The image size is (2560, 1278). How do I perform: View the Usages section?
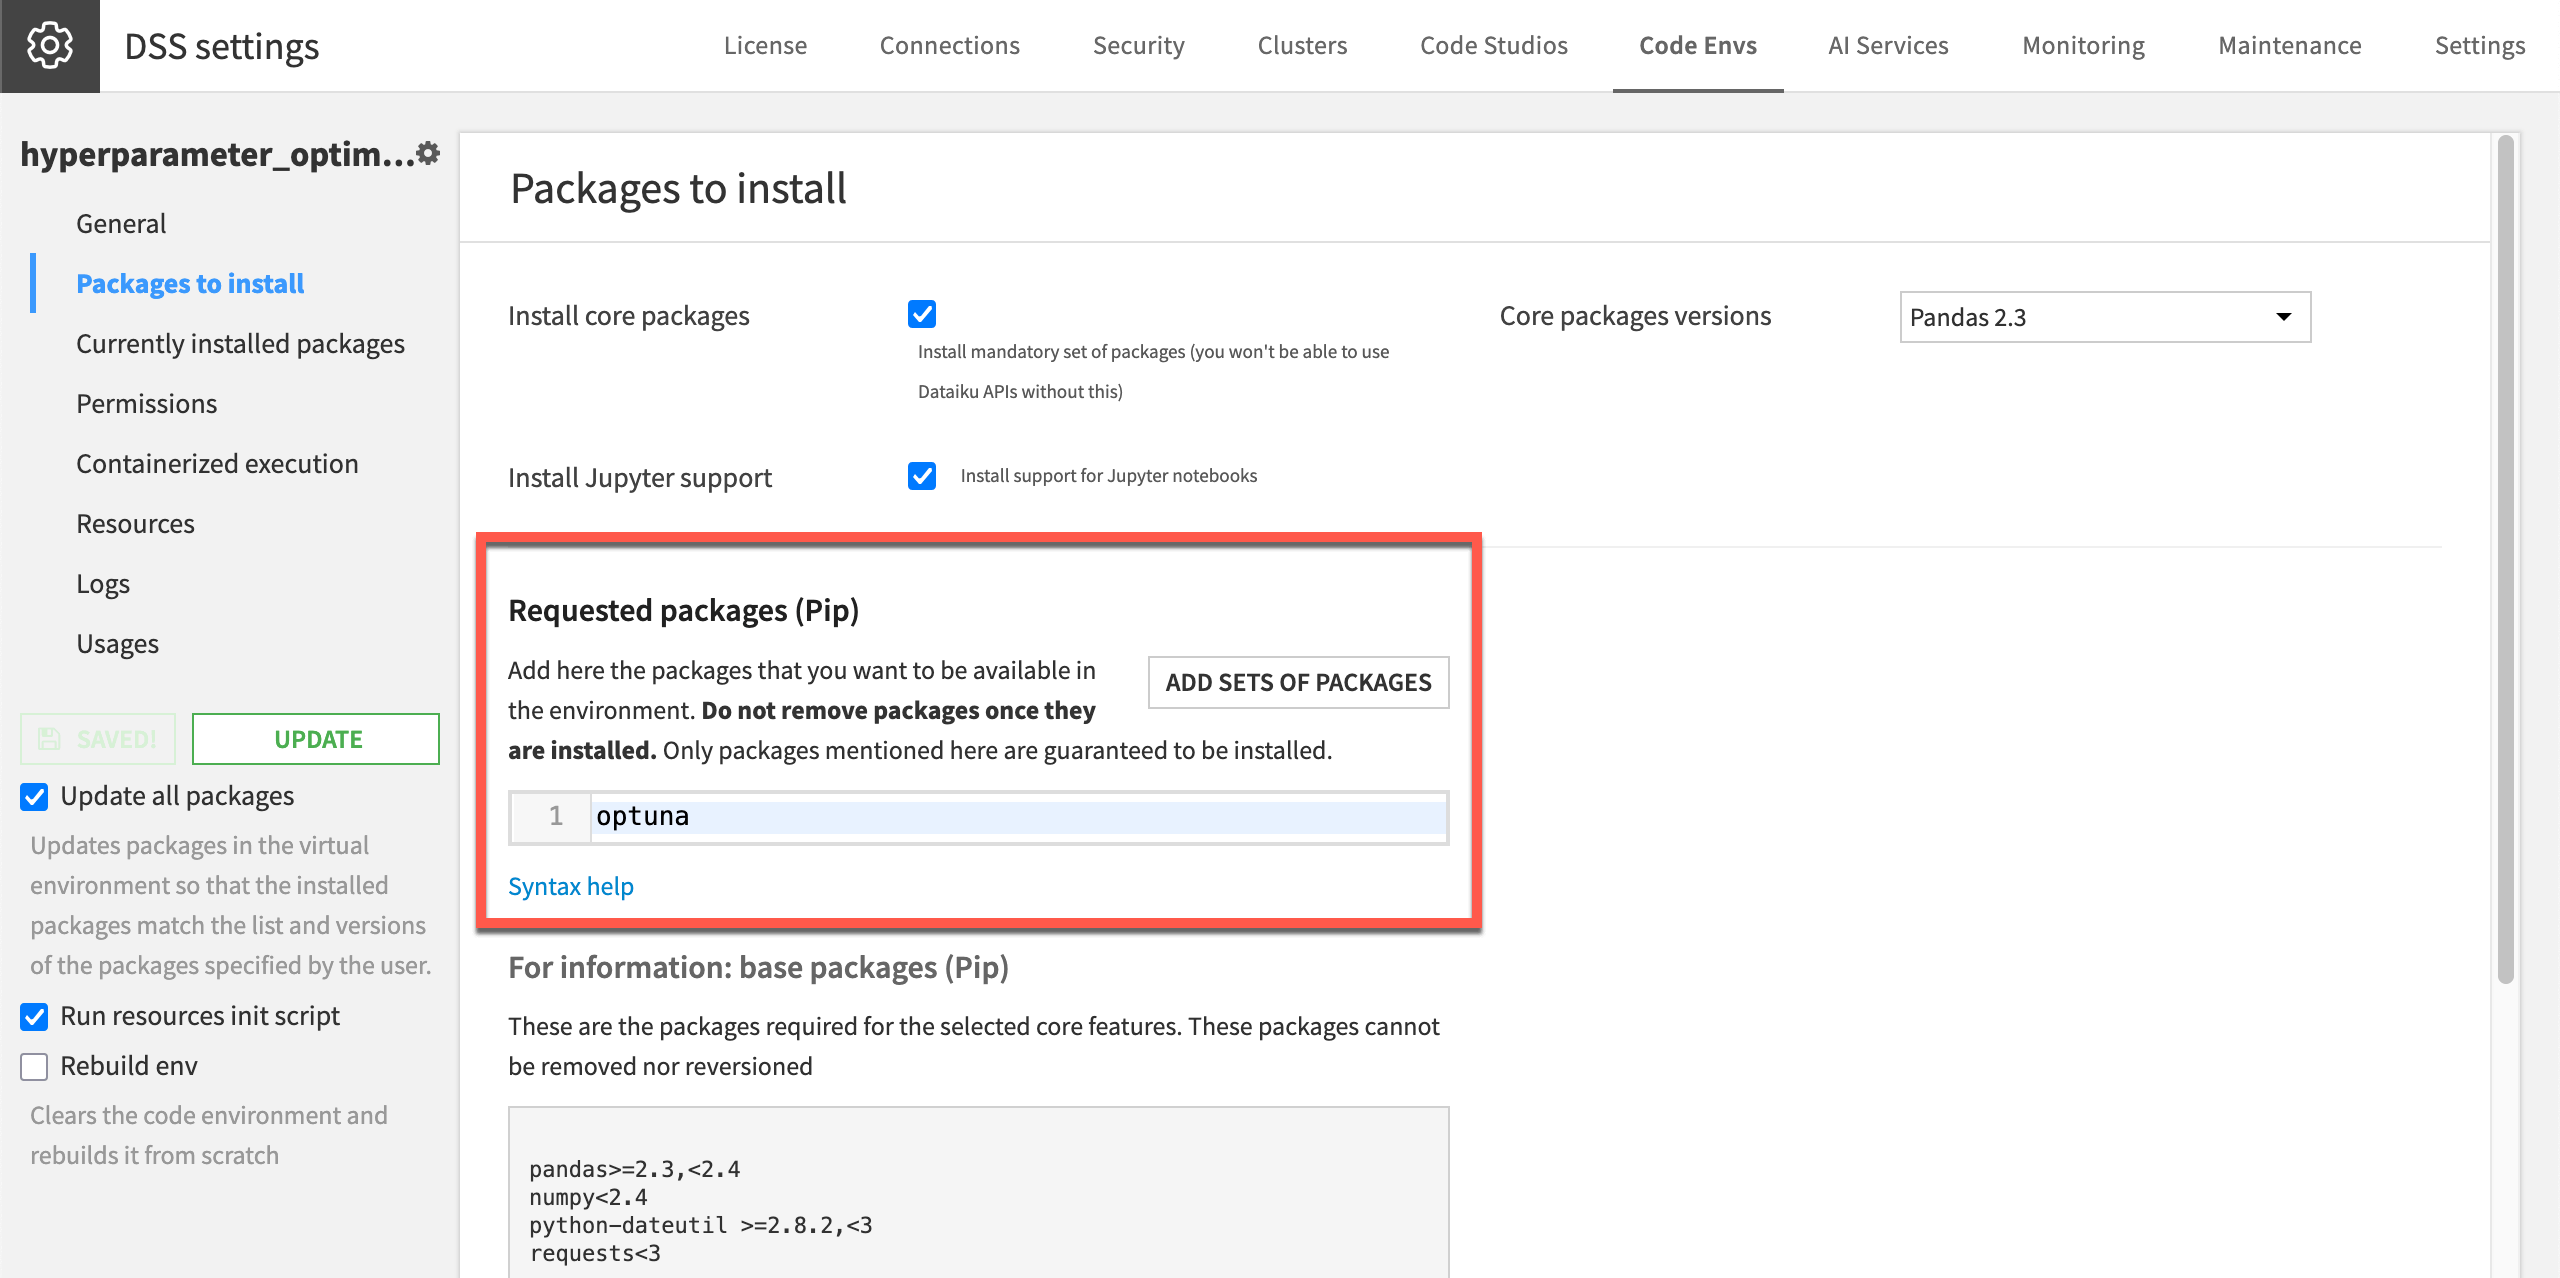click(117, 644)
